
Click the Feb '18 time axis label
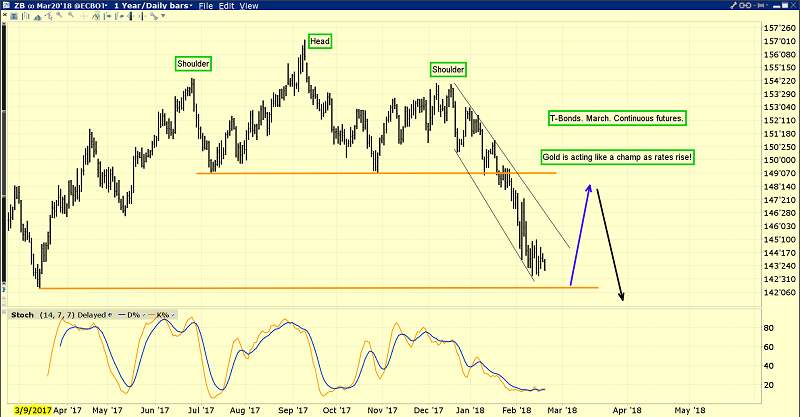[516, 410]
